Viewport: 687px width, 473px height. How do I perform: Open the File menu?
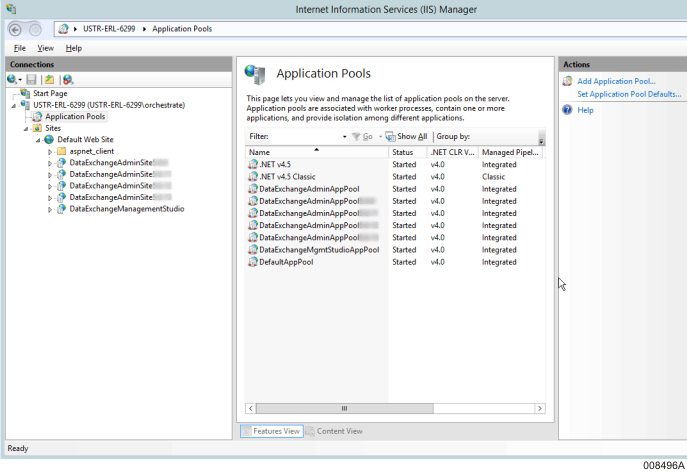tap(20, 48)
